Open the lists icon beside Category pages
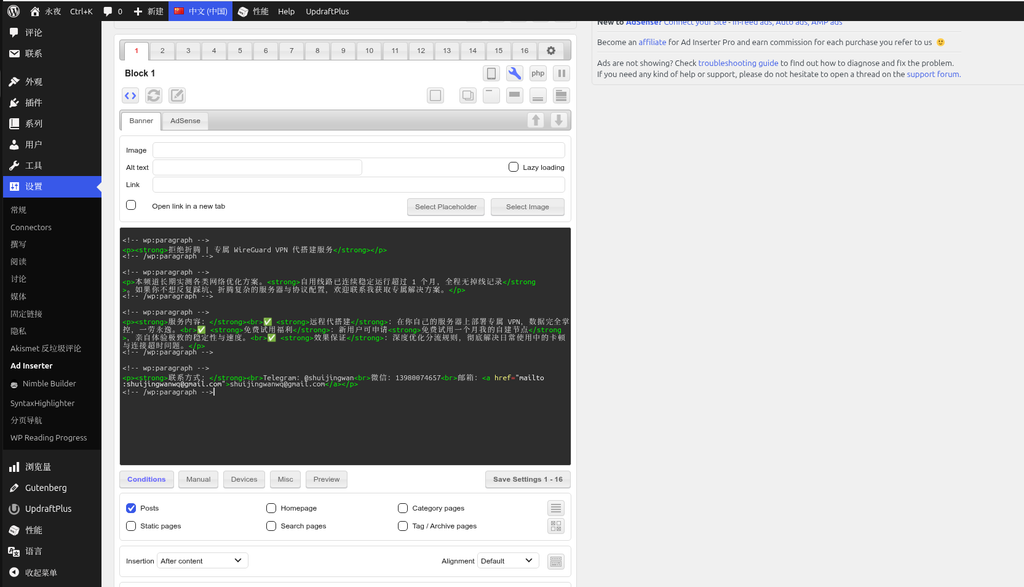Viewport: 1024px width, 587px height. pyautogui.click(x=556, y=508)
